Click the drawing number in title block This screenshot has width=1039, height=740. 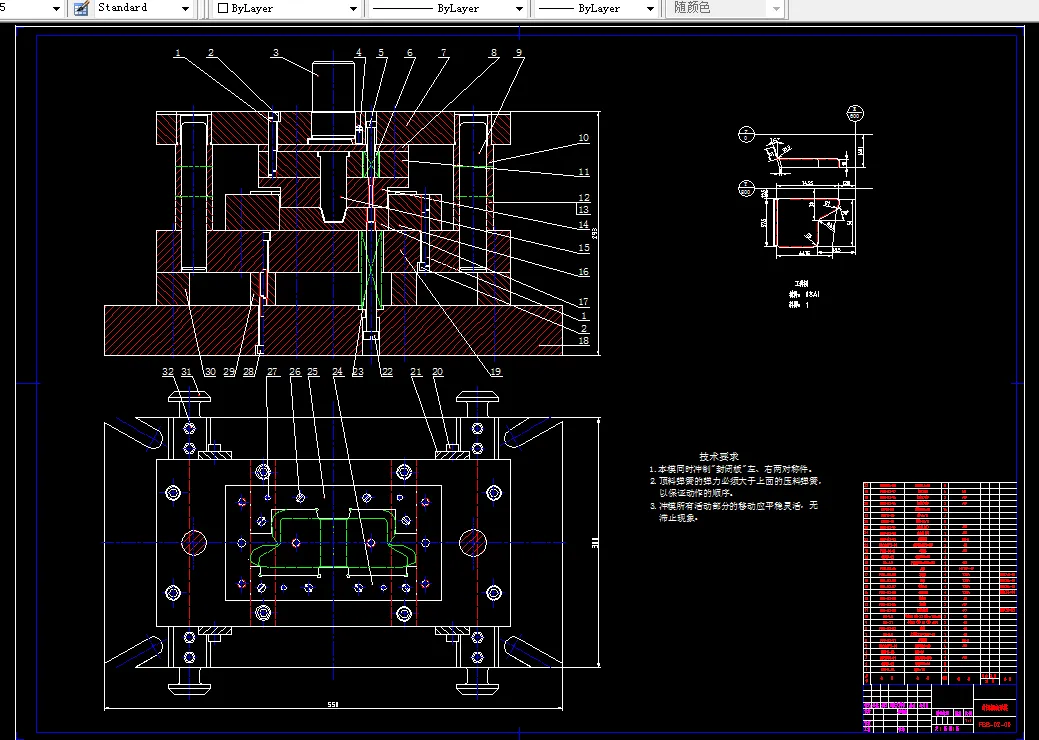[x=994, y=723]
